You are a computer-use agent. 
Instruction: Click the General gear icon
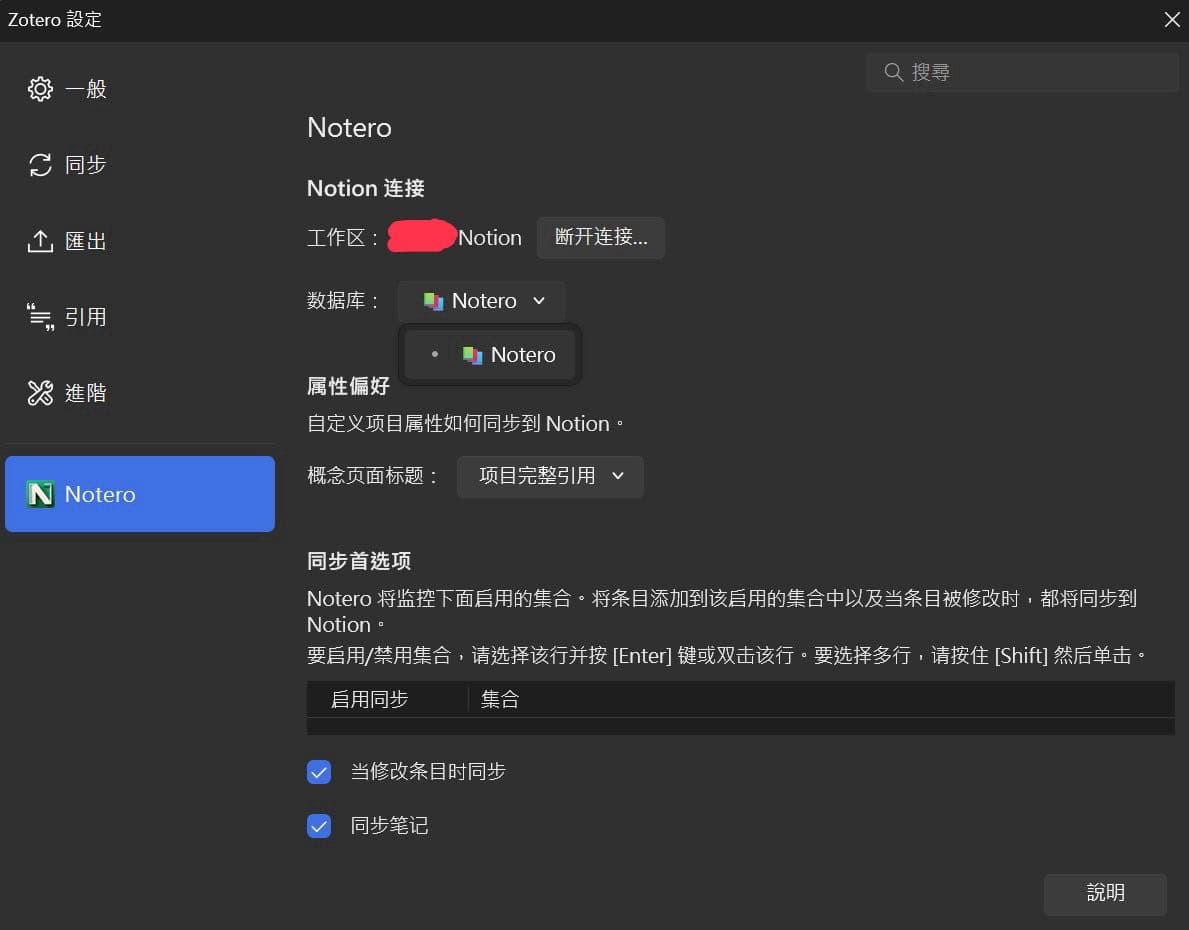click(x=40, y=89)
